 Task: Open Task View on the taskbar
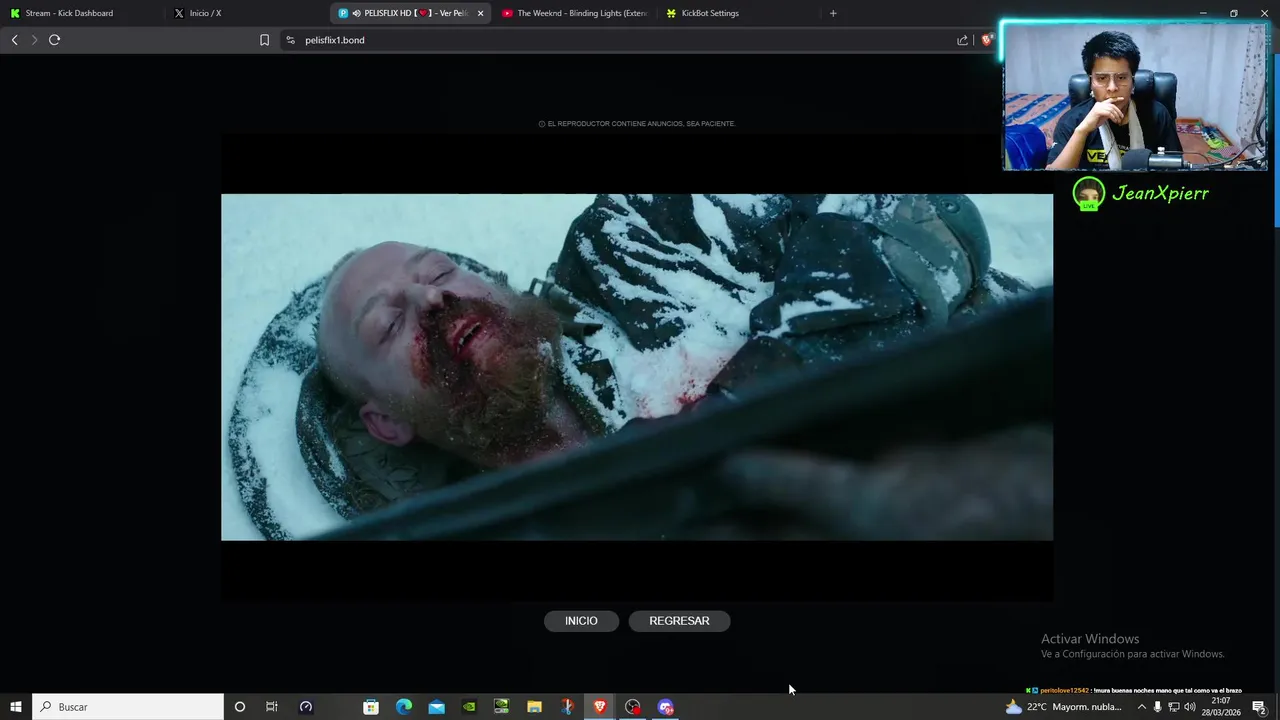tap(271, 707)
